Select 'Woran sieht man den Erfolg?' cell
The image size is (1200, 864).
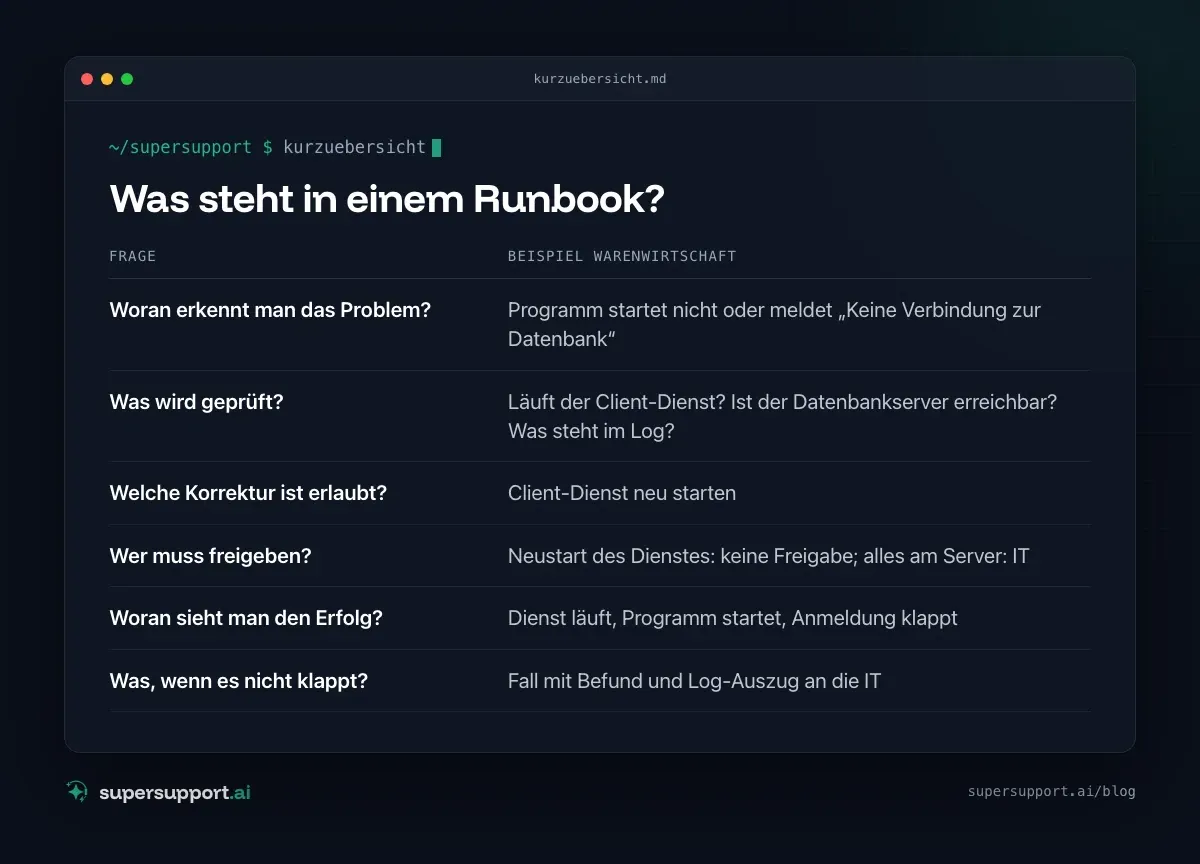click(x=246, y=618)
